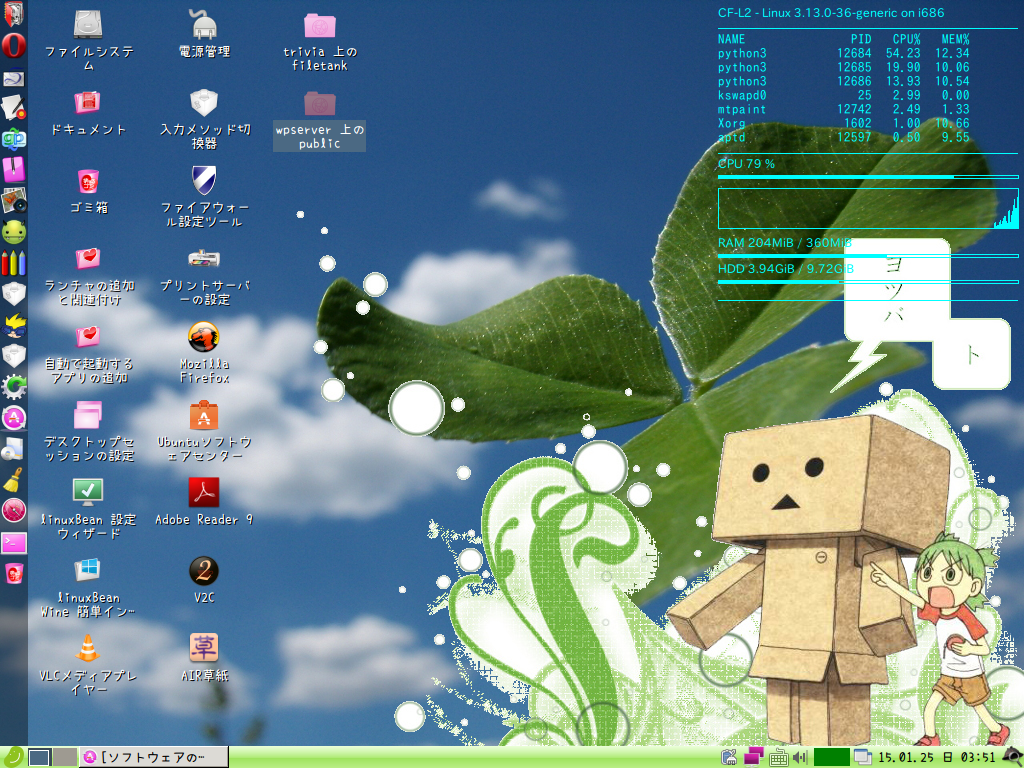Open the CD software package installer in dock
Image resolution: width=1024 pixels, height=768 pixels.
pos(13,449)
